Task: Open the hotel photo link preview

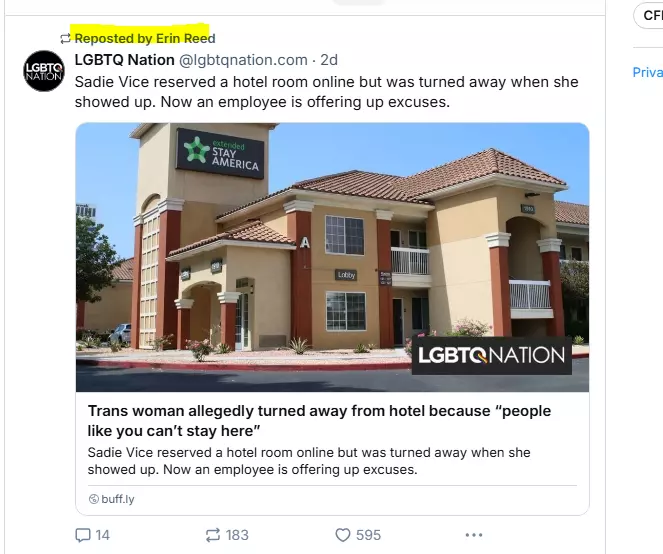Action: tap(332, 257)
